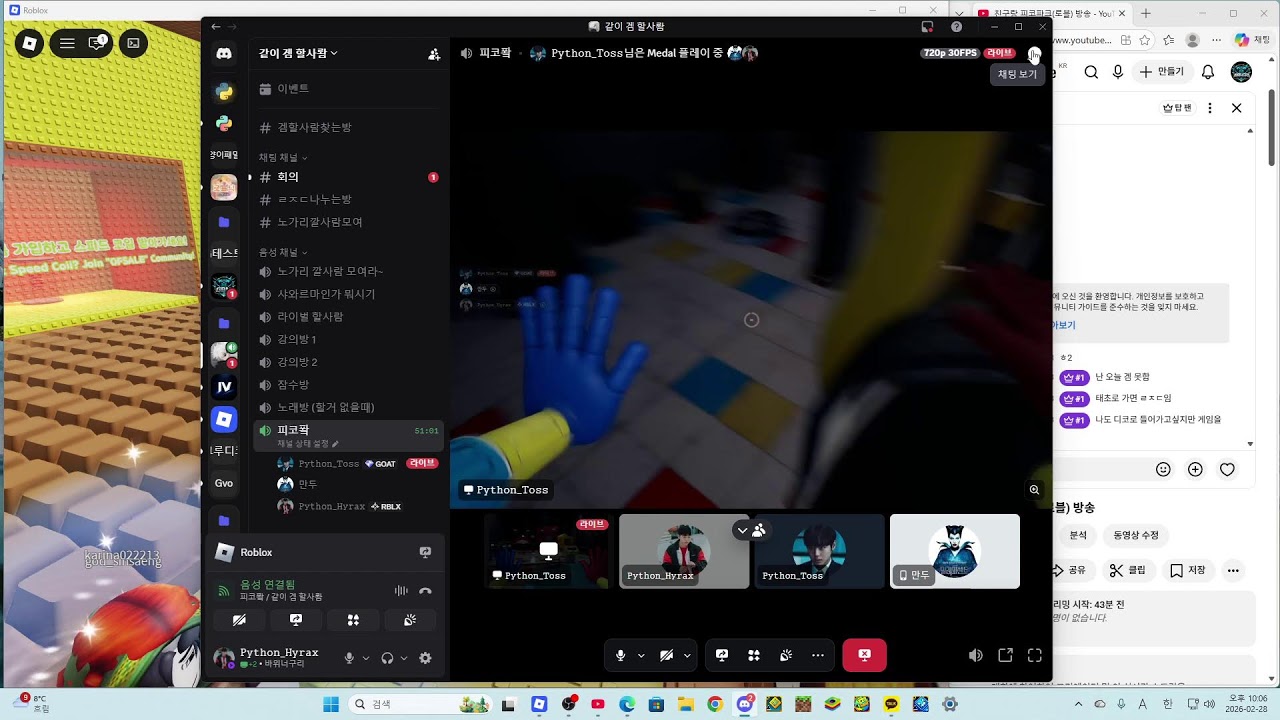Screen dimensions: 1280x720
Task: Share screen from the voice connected panel
Action: [296, 620]
